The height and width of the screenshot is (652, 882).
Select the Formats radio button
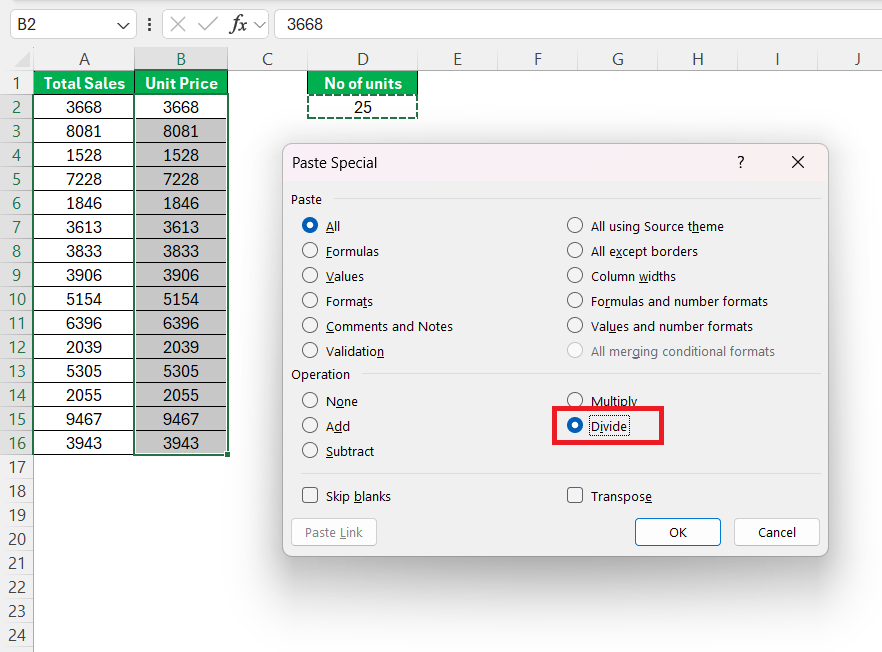pyautogui.click(x=310, y=300)
